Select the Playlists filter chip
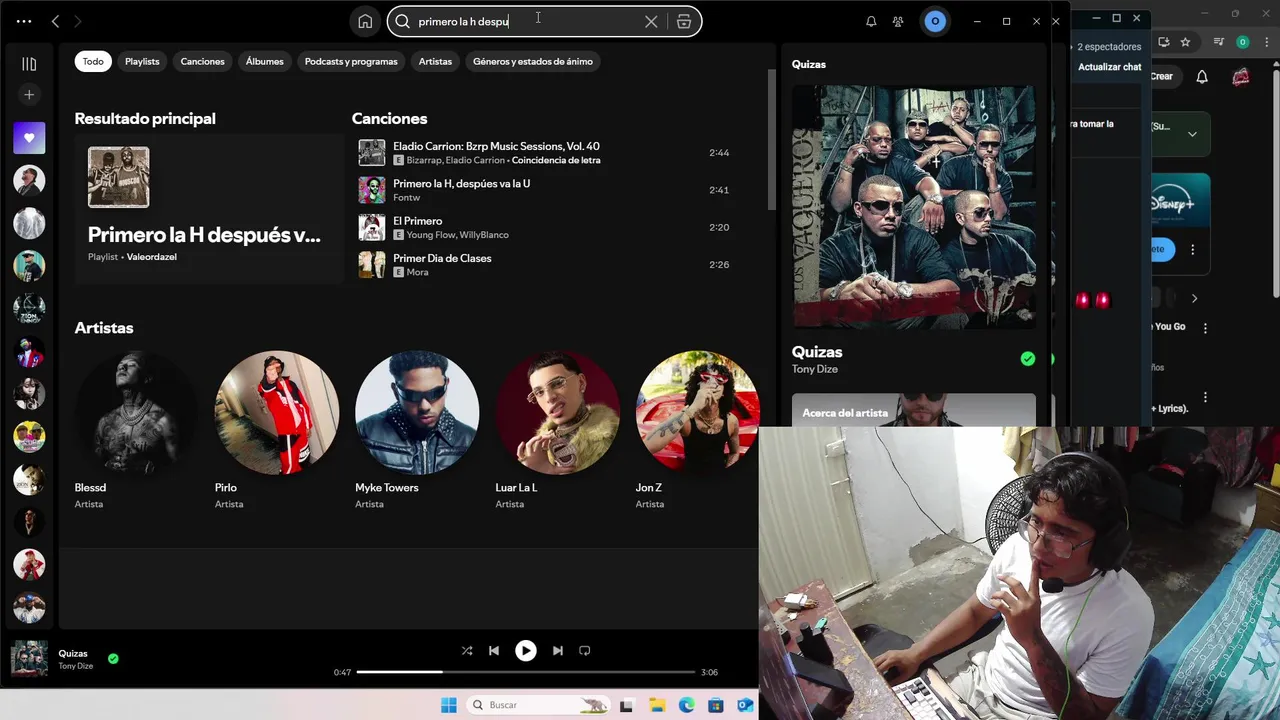 click(x=142, y=61)
